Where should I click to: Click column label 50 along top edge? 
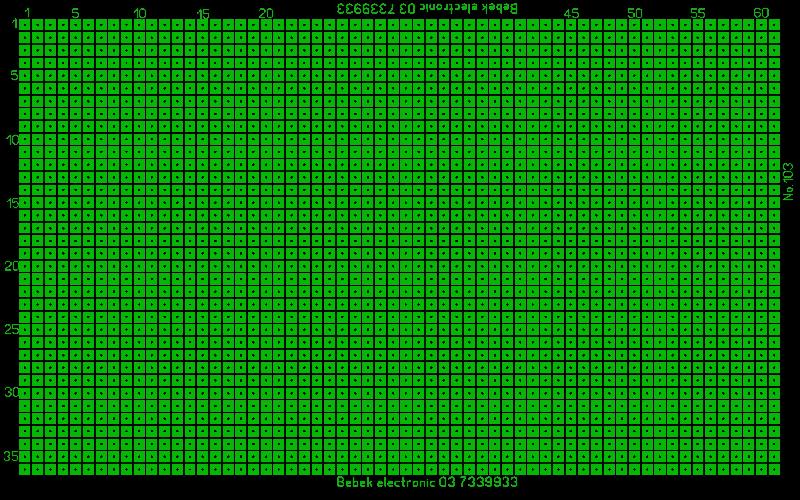tap(635, 13)
